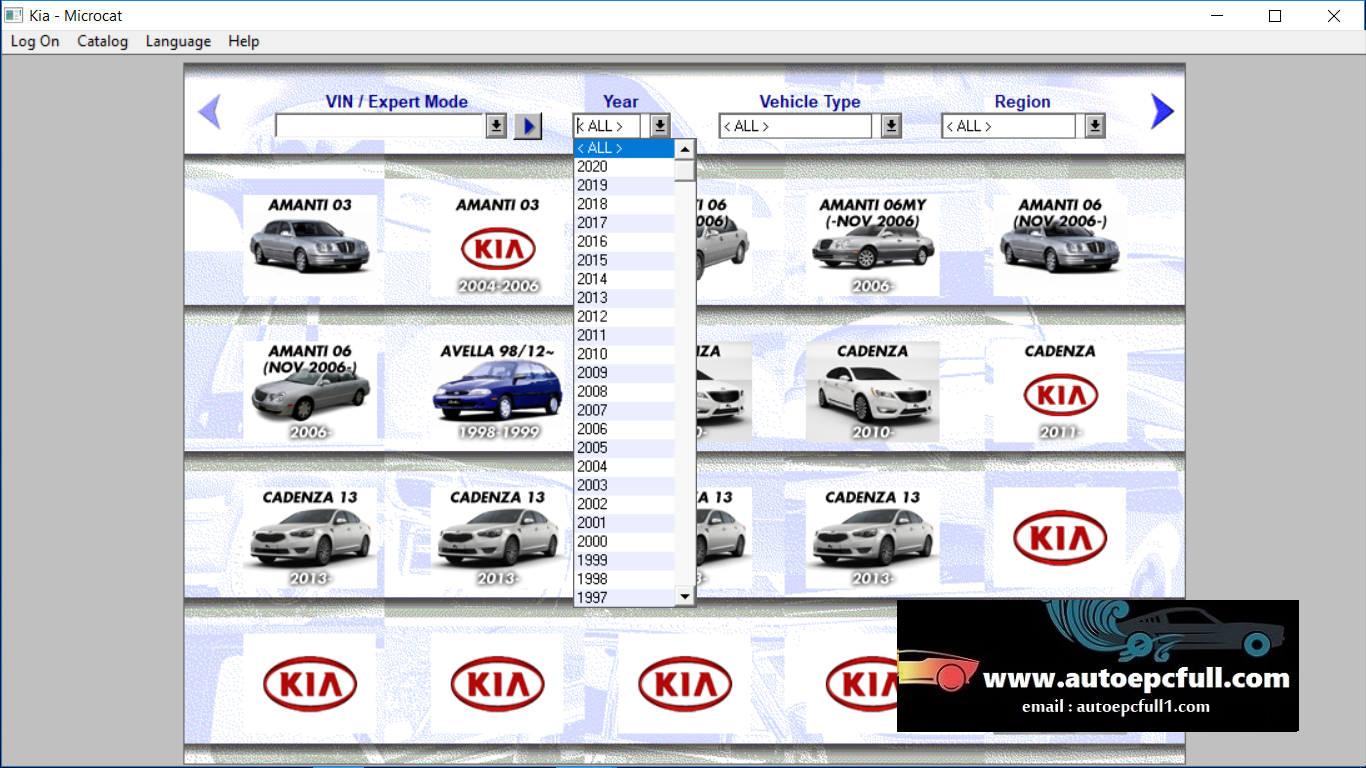1366x768 pixels.
Task: Expand the Vehicle Type dropdown arrow
Action: click(891, 126)
